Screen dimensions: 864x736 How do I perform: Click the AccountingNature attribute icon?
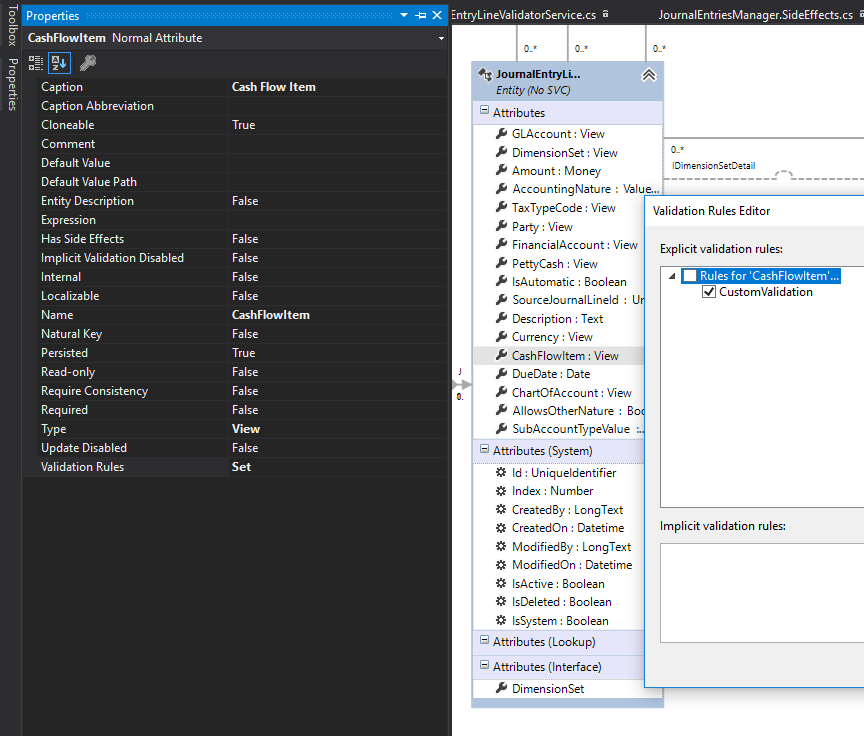pos(501,188)
